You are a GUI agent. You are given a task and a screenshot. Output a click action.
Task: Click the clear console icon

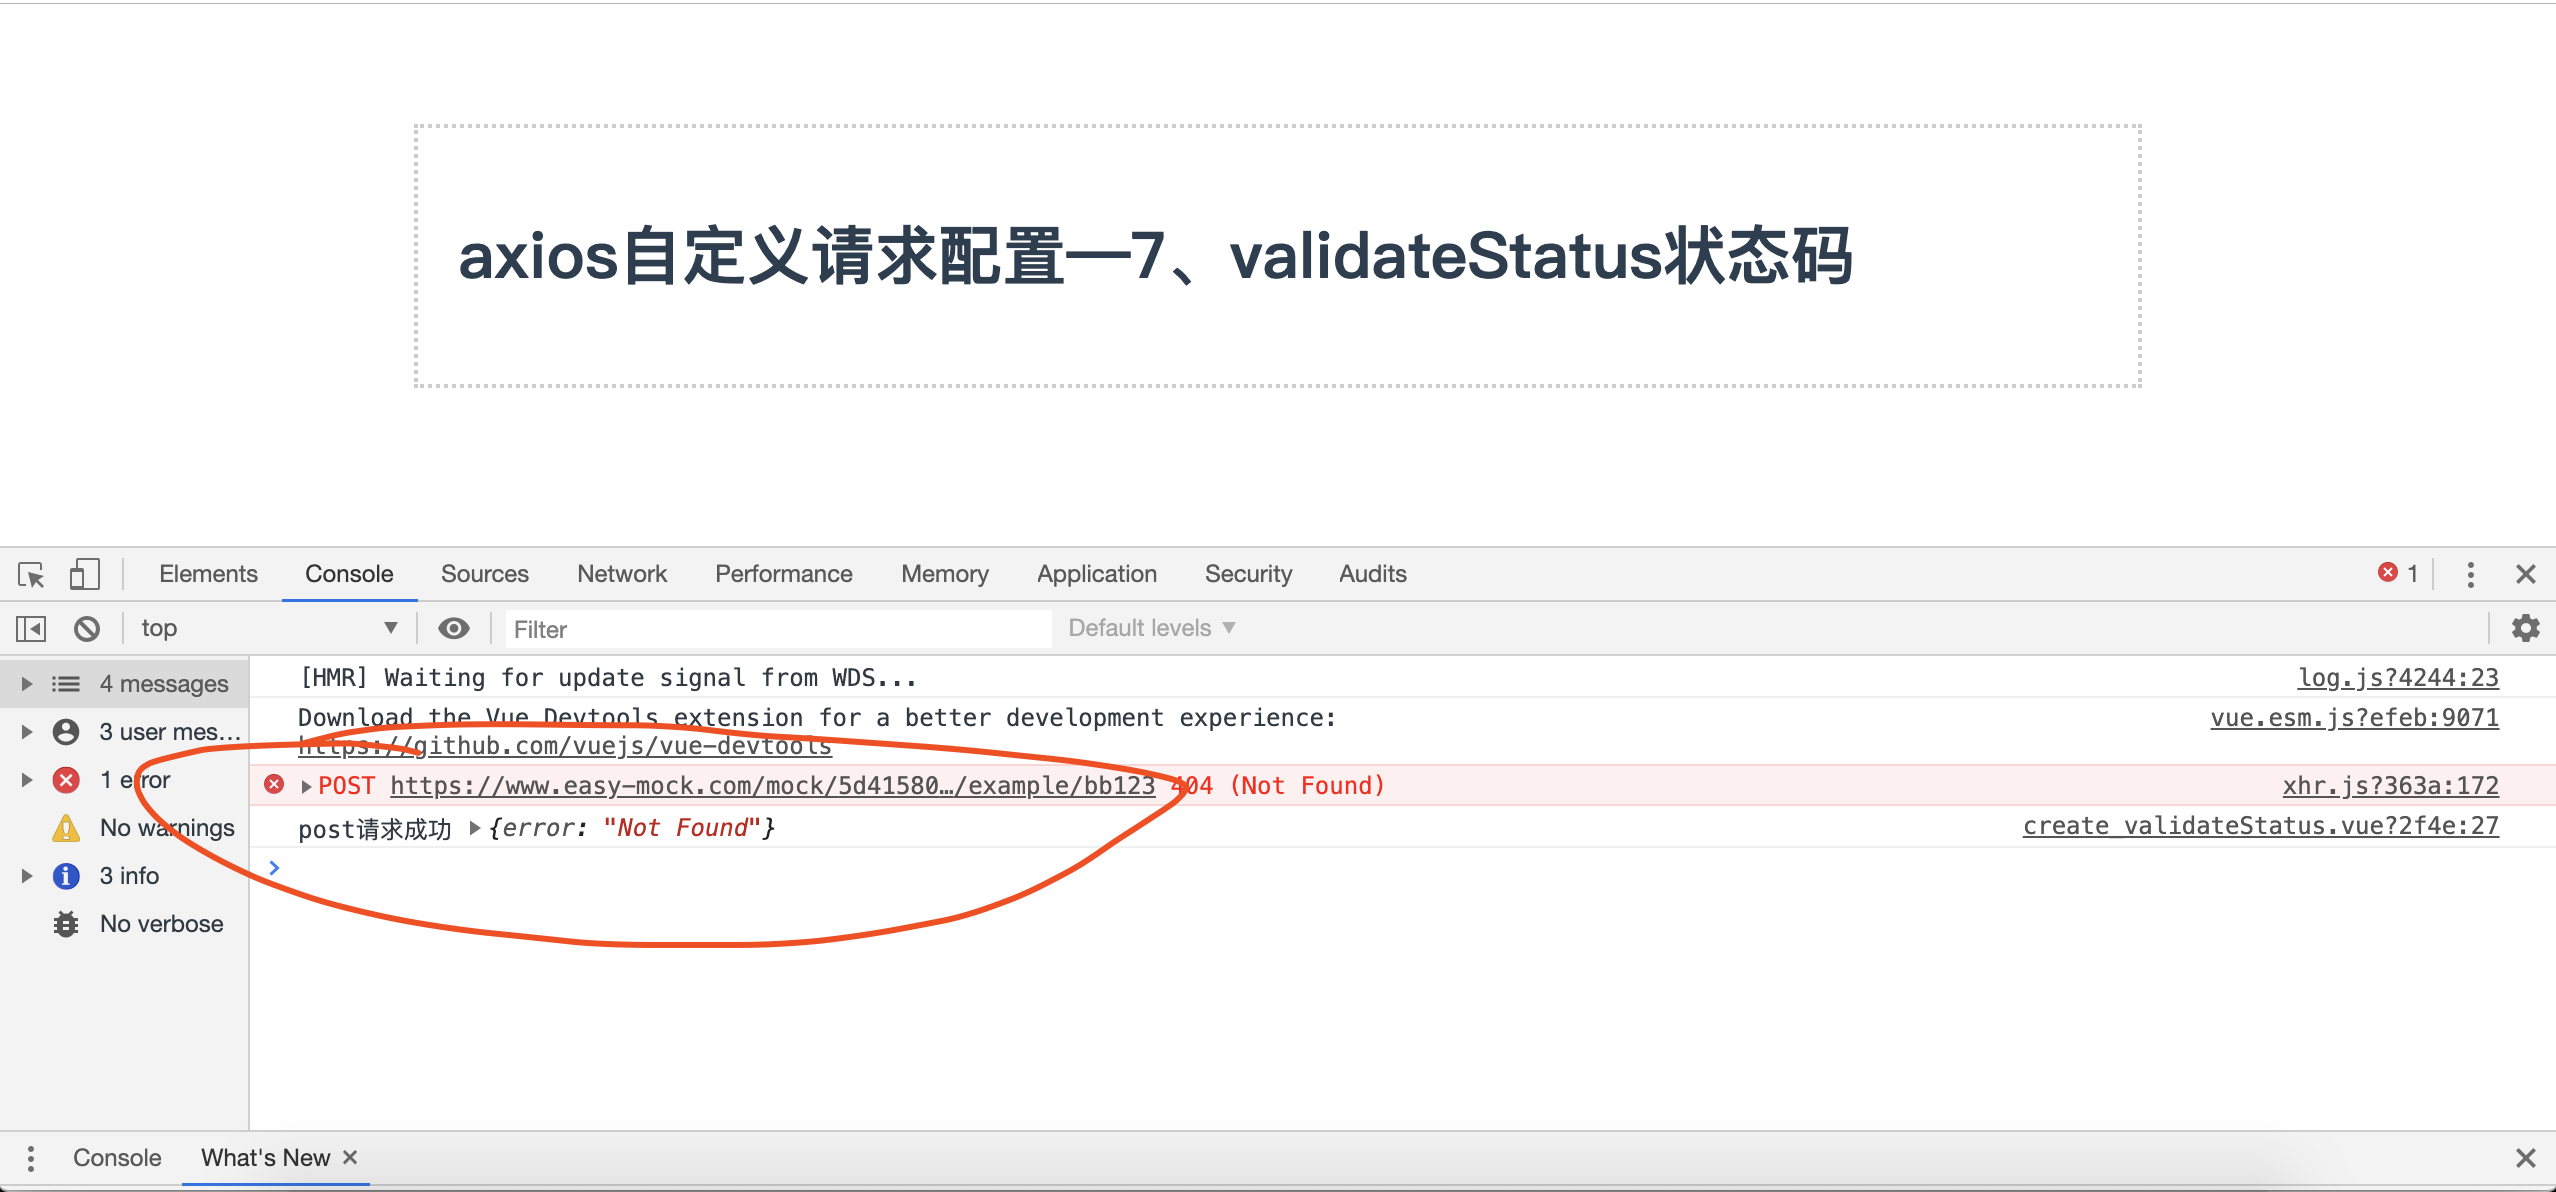[x=87, y=629]
